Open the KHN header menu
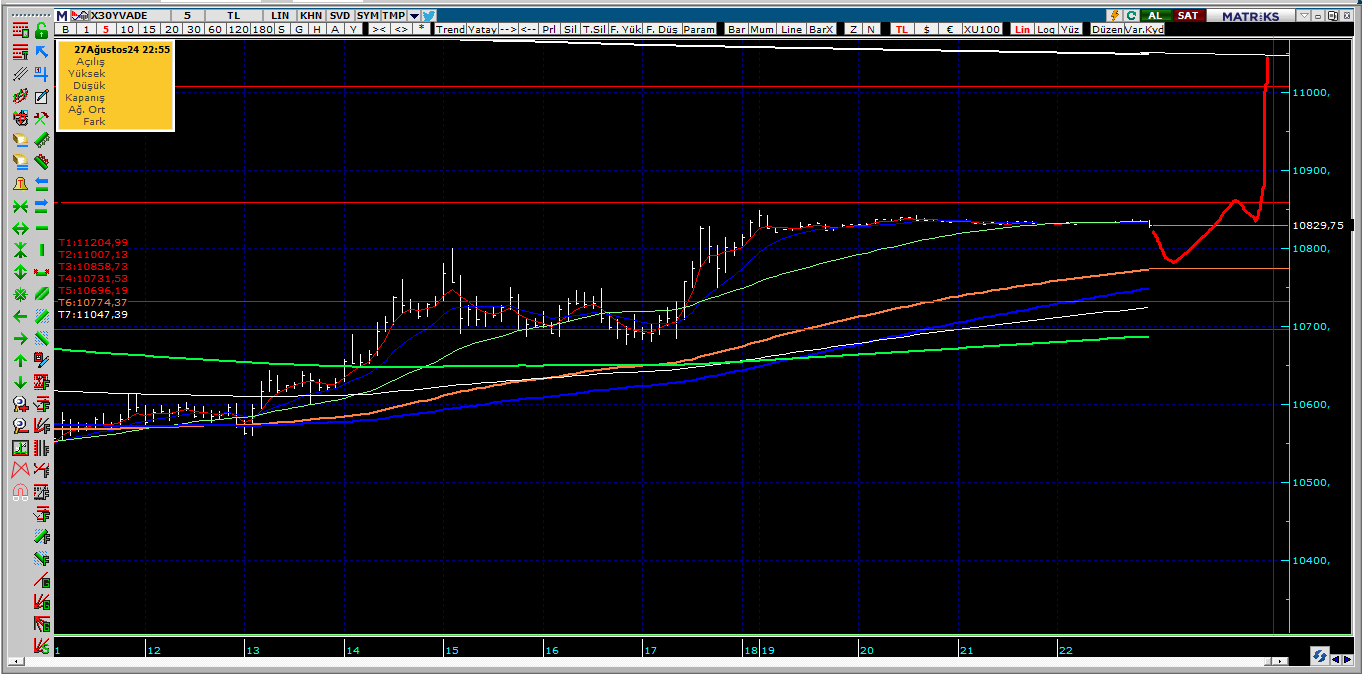This screenshot has width=1362, height=674. click(311, 15)
